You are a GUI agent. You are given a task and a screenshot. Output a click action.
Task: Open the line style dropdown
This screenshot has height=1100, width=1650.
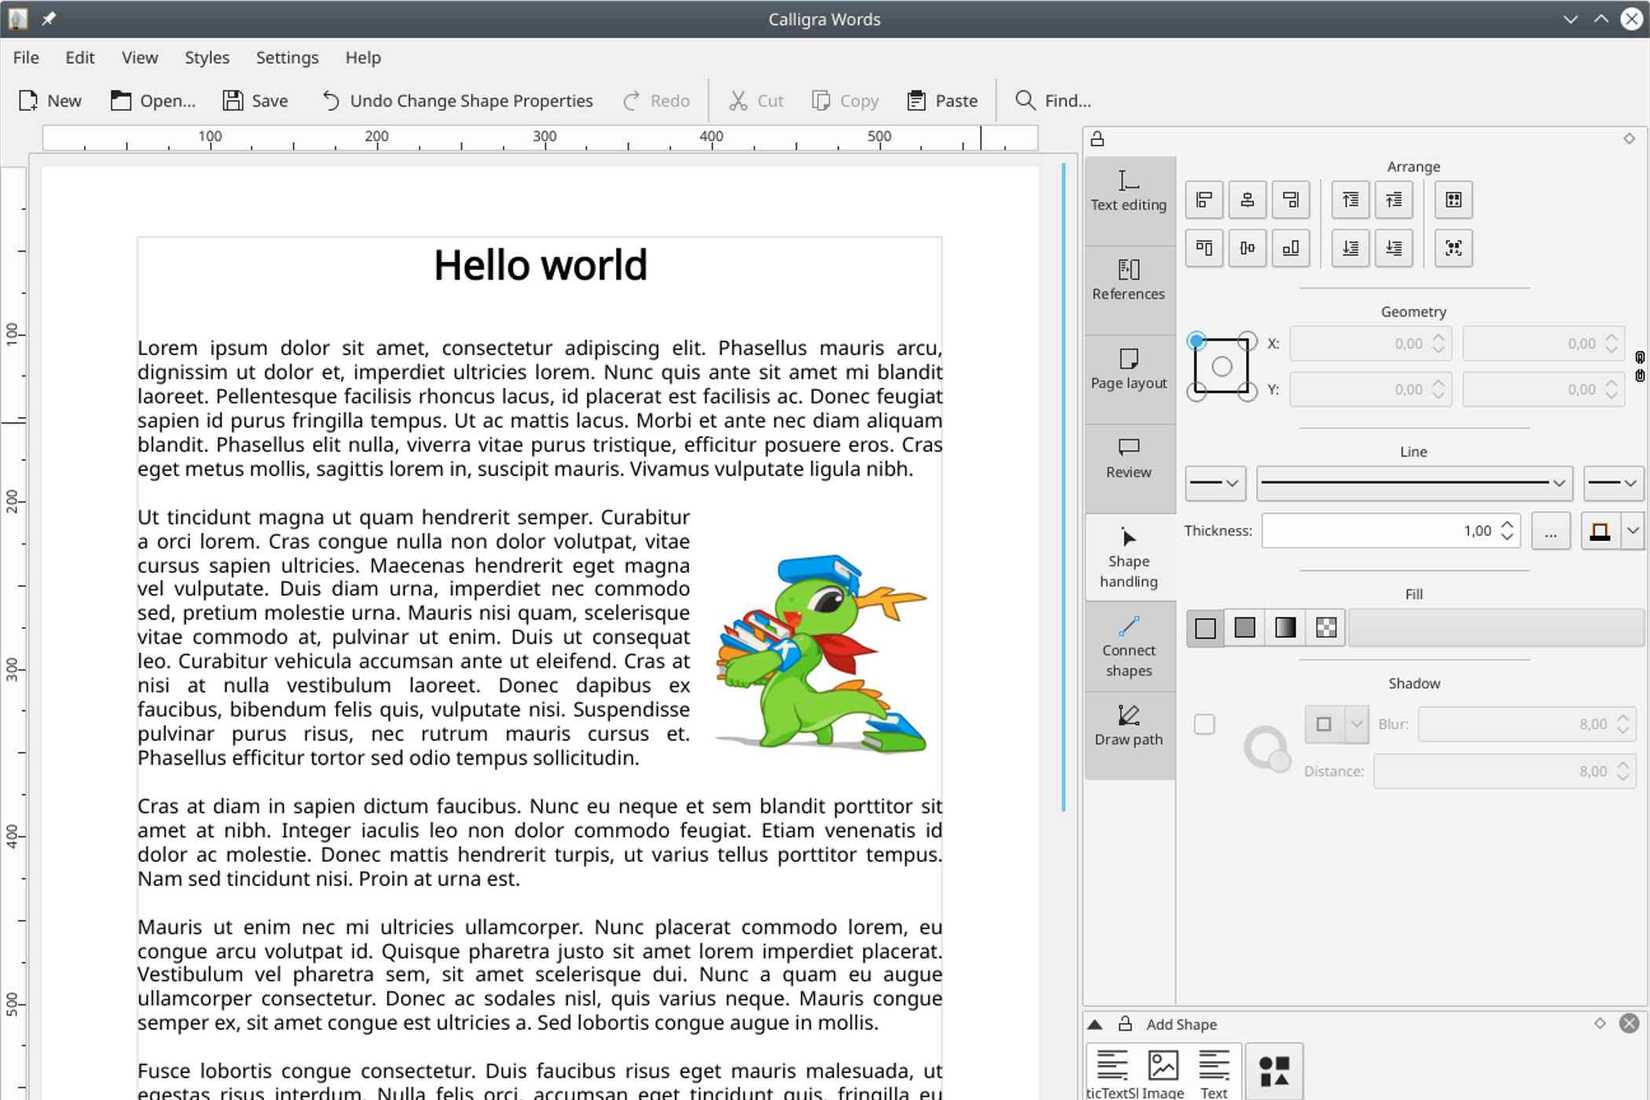pyautogui.click(x=1413, y=483)
